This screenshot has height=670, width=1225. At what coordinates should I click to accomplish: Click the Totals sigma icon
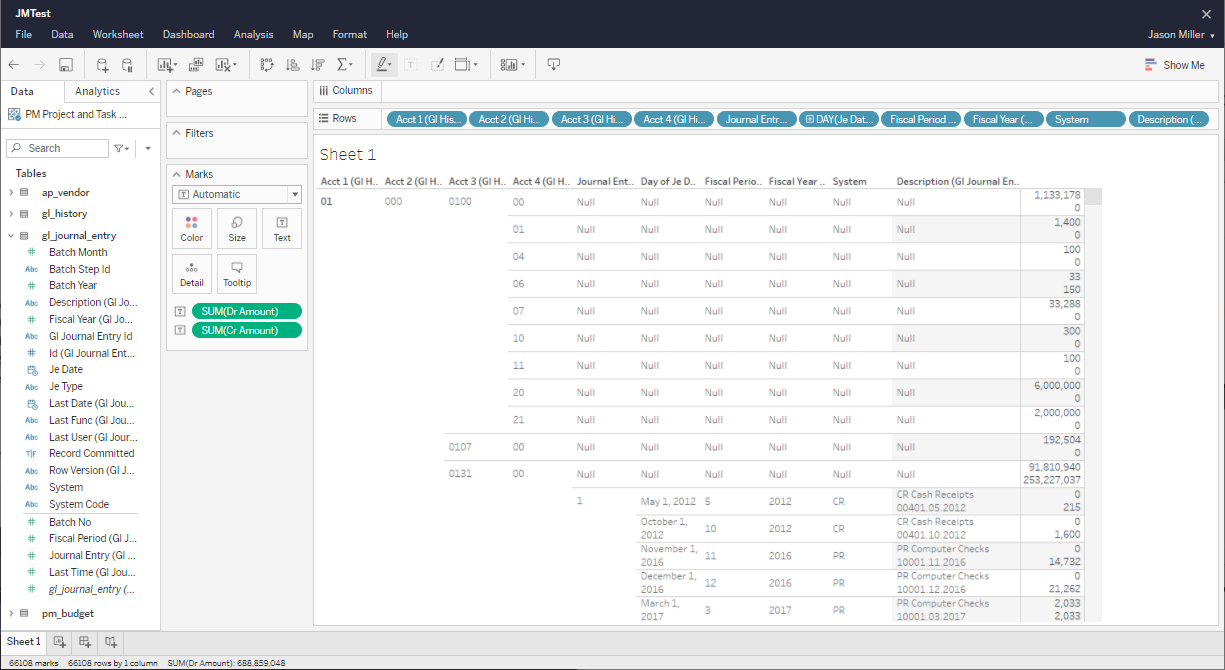click(x=345, y=65)
